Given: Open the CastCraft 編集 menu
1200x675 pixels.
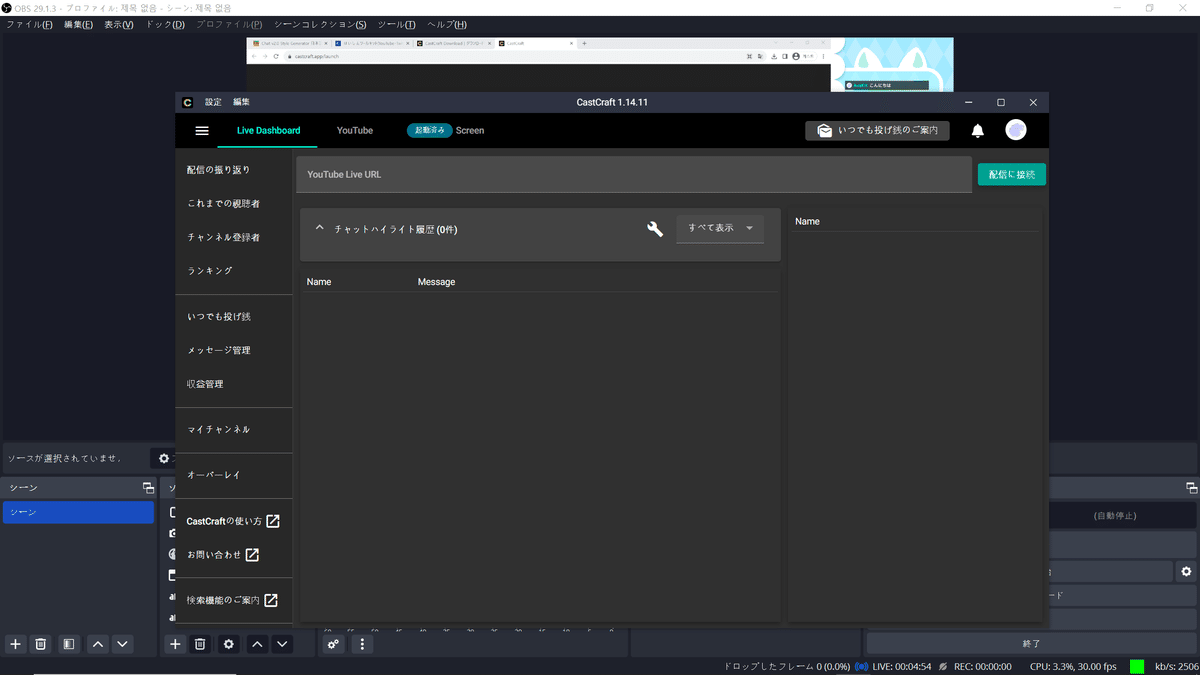Looking at the screenshot, I should click(241, 102).
